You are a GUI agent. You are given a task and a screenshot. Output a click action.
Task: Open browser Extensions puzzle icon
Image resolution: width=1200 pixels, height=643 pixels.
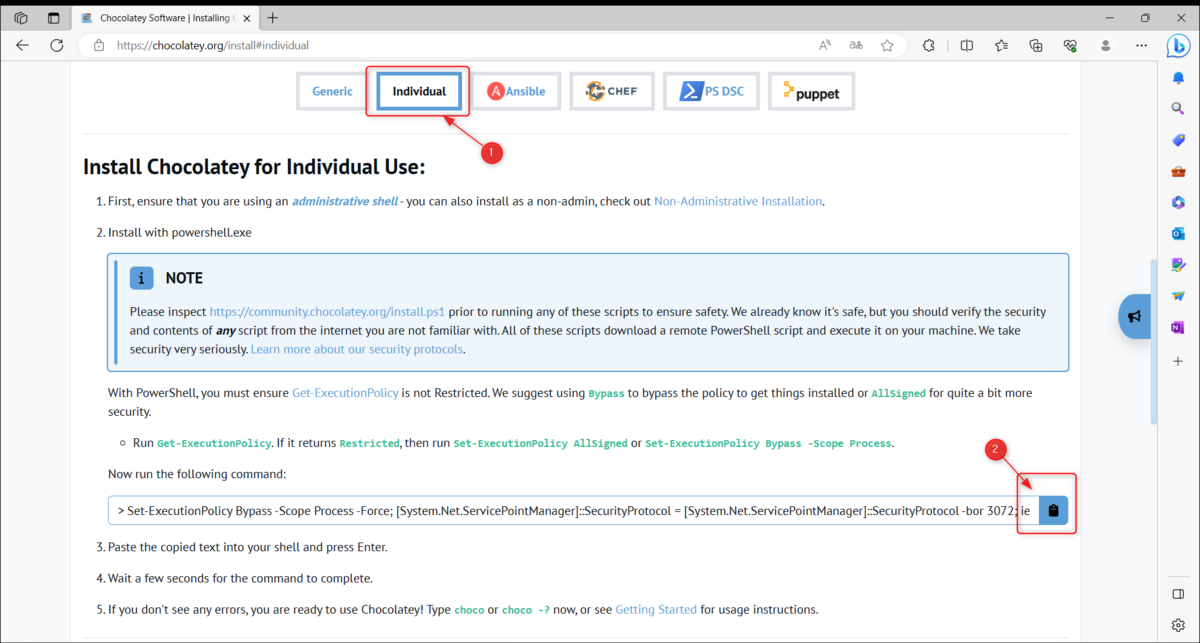(929, 45)
